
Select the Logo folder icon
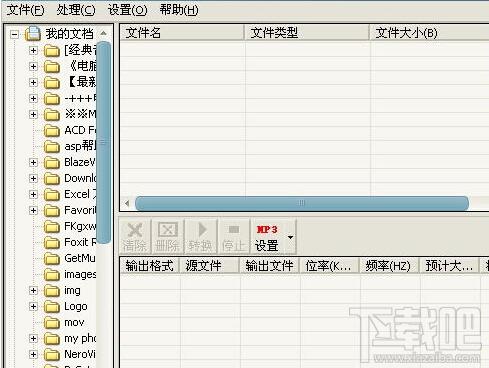pos(52,307)
